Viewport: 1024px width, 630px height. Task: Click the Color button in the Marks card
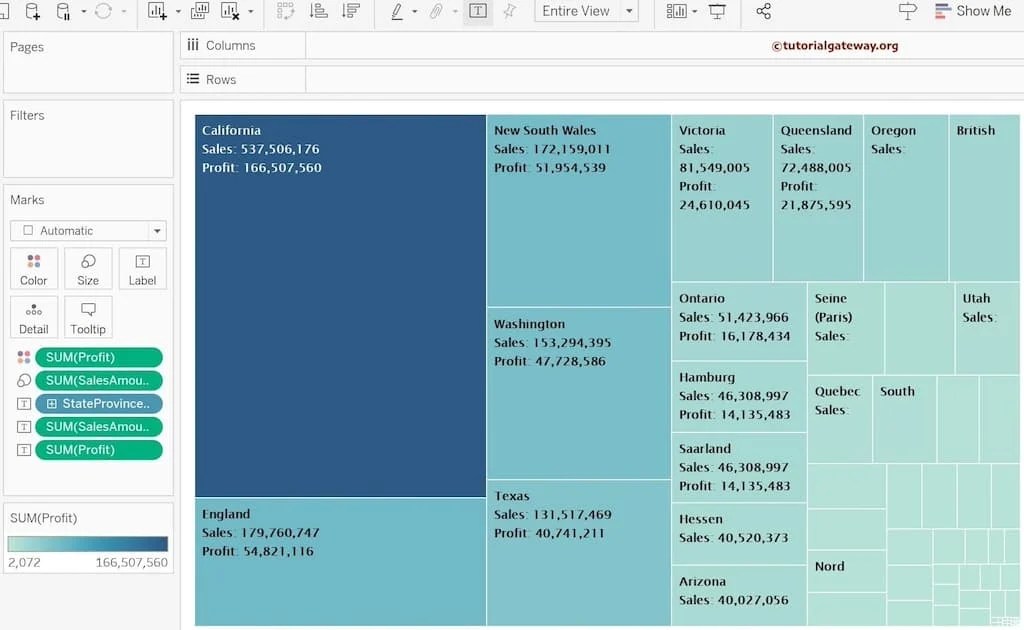point(33,268)
